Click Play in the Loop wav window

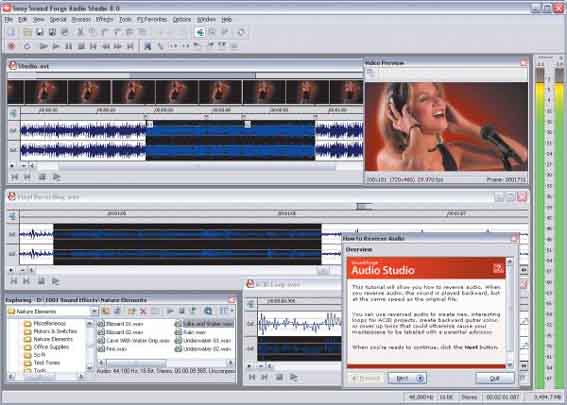click(294, 377)
